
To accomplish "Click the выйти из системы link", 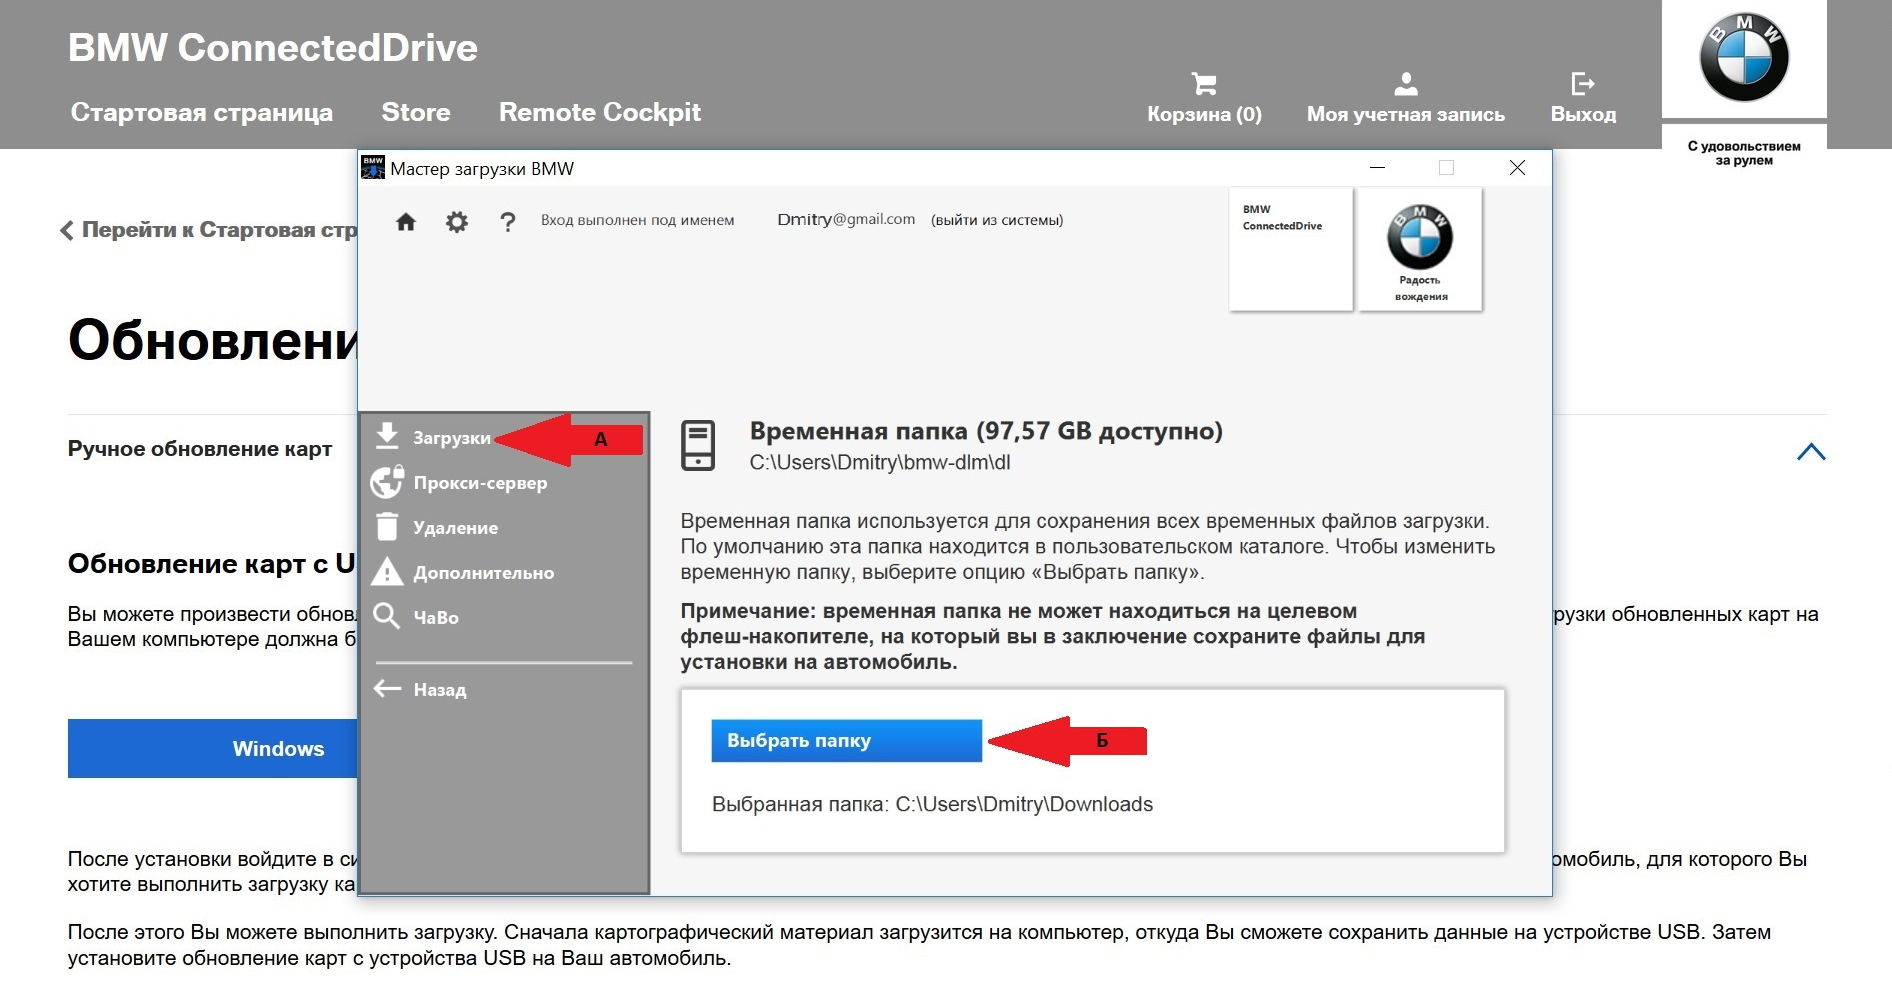I will [997, 220].
